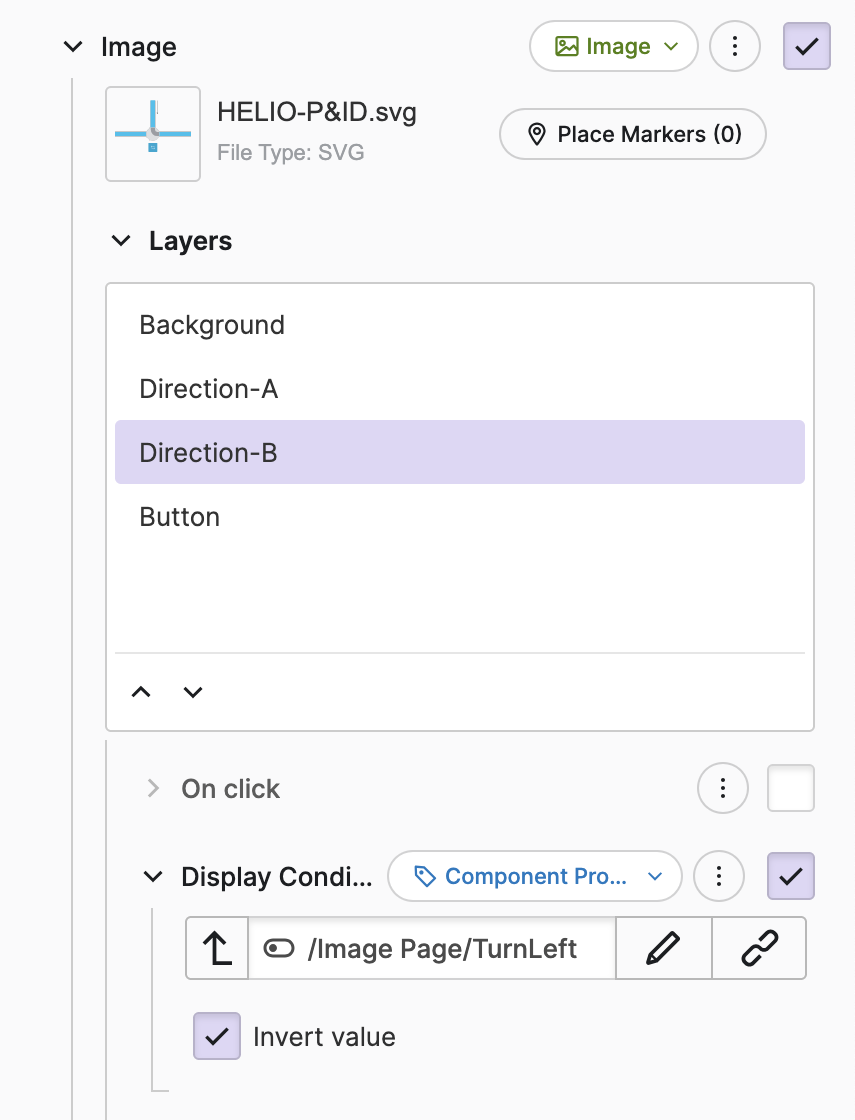Move layer down with the down arrow
Image resolution: width=855 pixels, height=1120 pixels.
click(193, 692)
